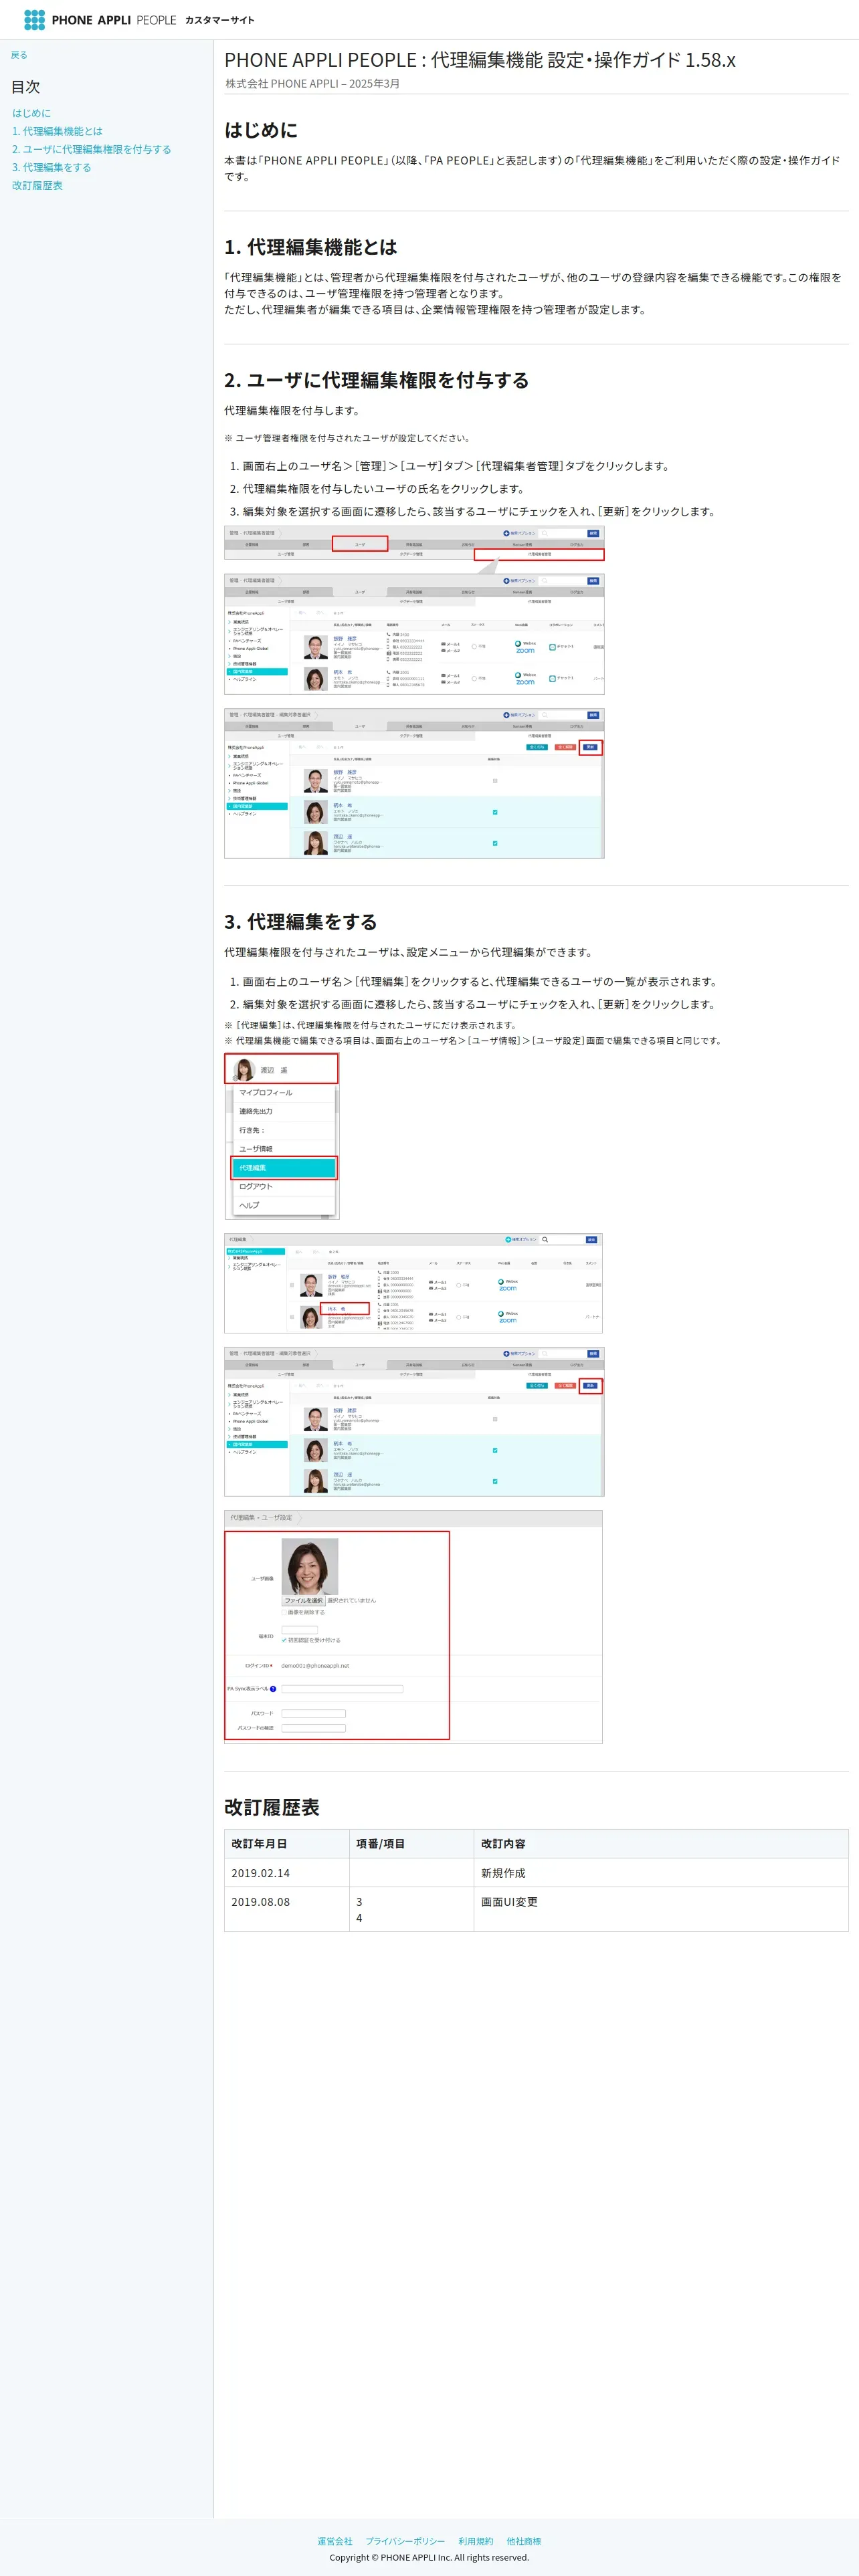Click the 株式会社 PHONE APPLI – 2025年3月 byline
This screenshot has width=859, height=2576.
click(313, 84)
